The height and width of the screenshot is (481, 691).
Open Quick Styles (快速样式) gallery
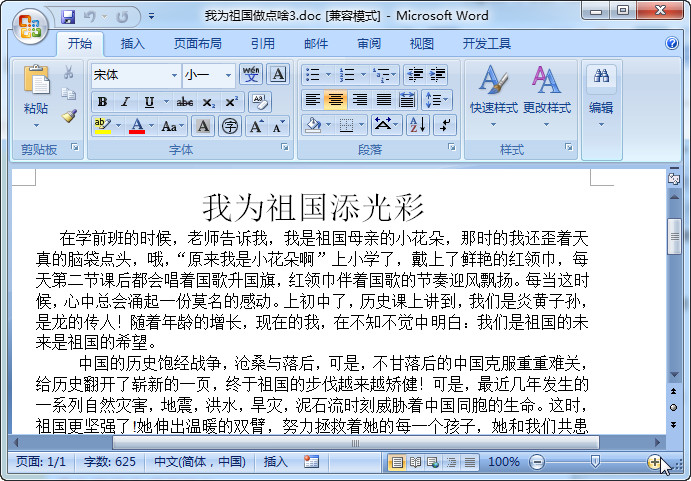pos(494,96)
